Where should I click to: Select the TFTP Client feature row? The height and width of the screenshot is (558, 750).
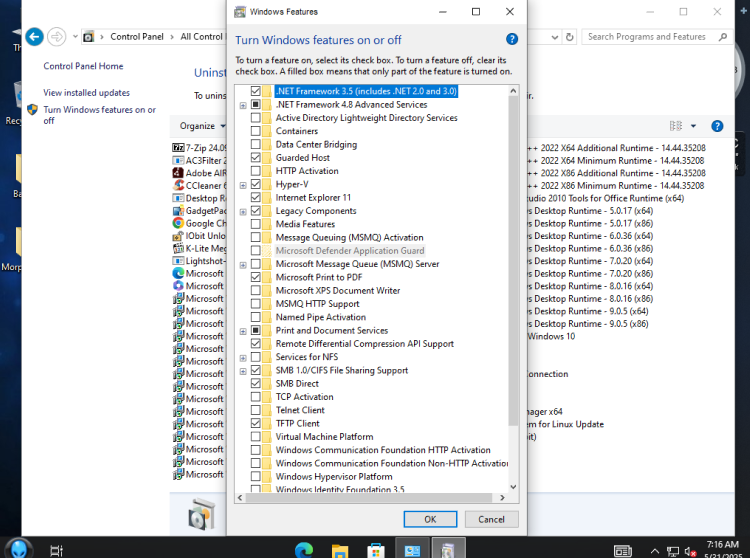298,423
